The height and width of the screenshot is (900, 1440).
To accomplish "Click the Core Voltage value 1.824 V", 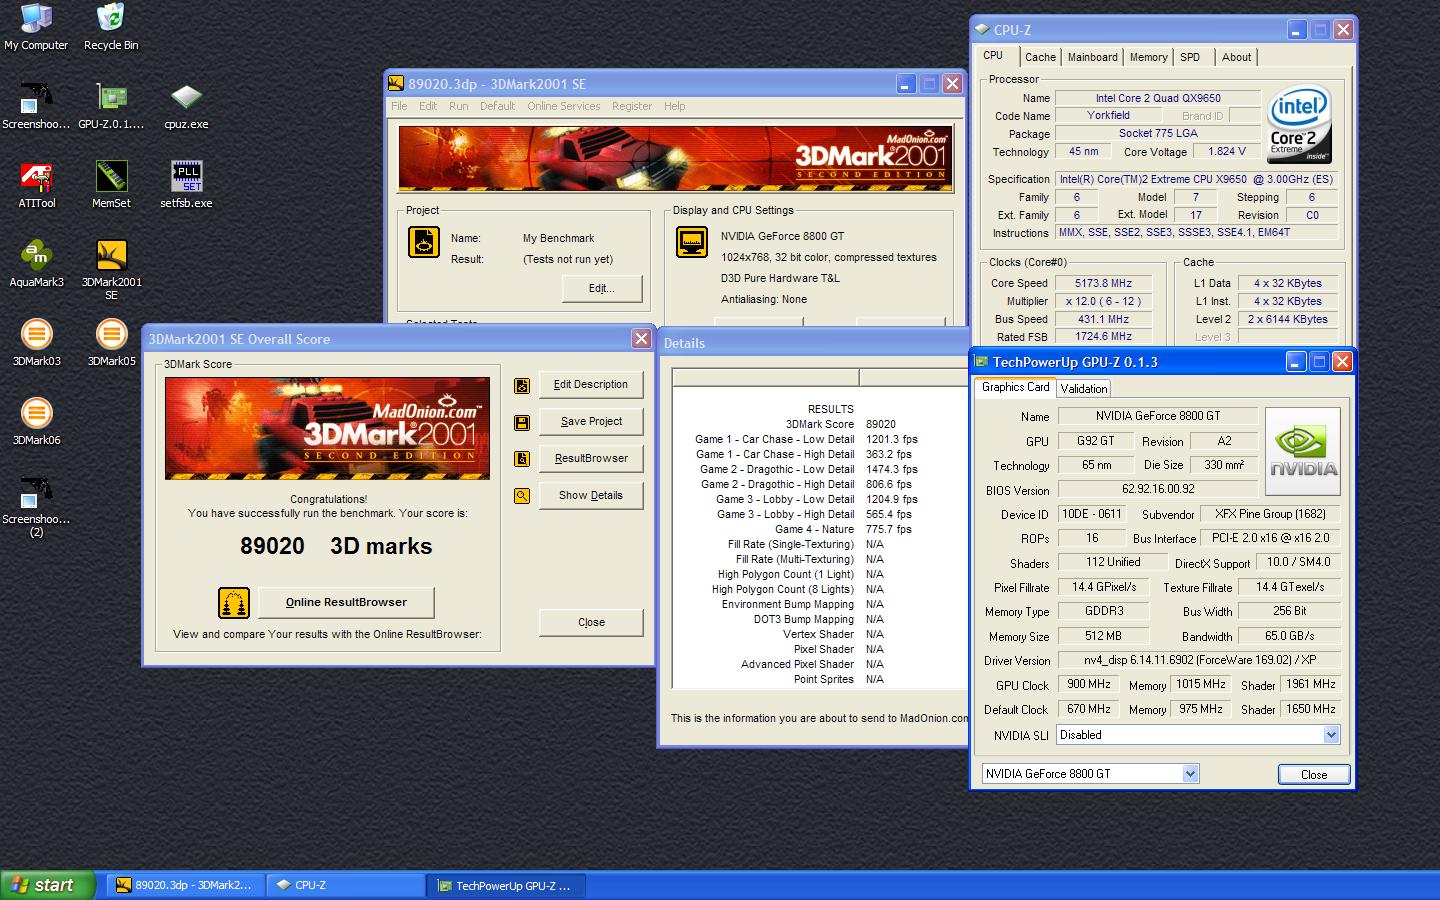I will pyautogui.click(x=1227, y=151).
